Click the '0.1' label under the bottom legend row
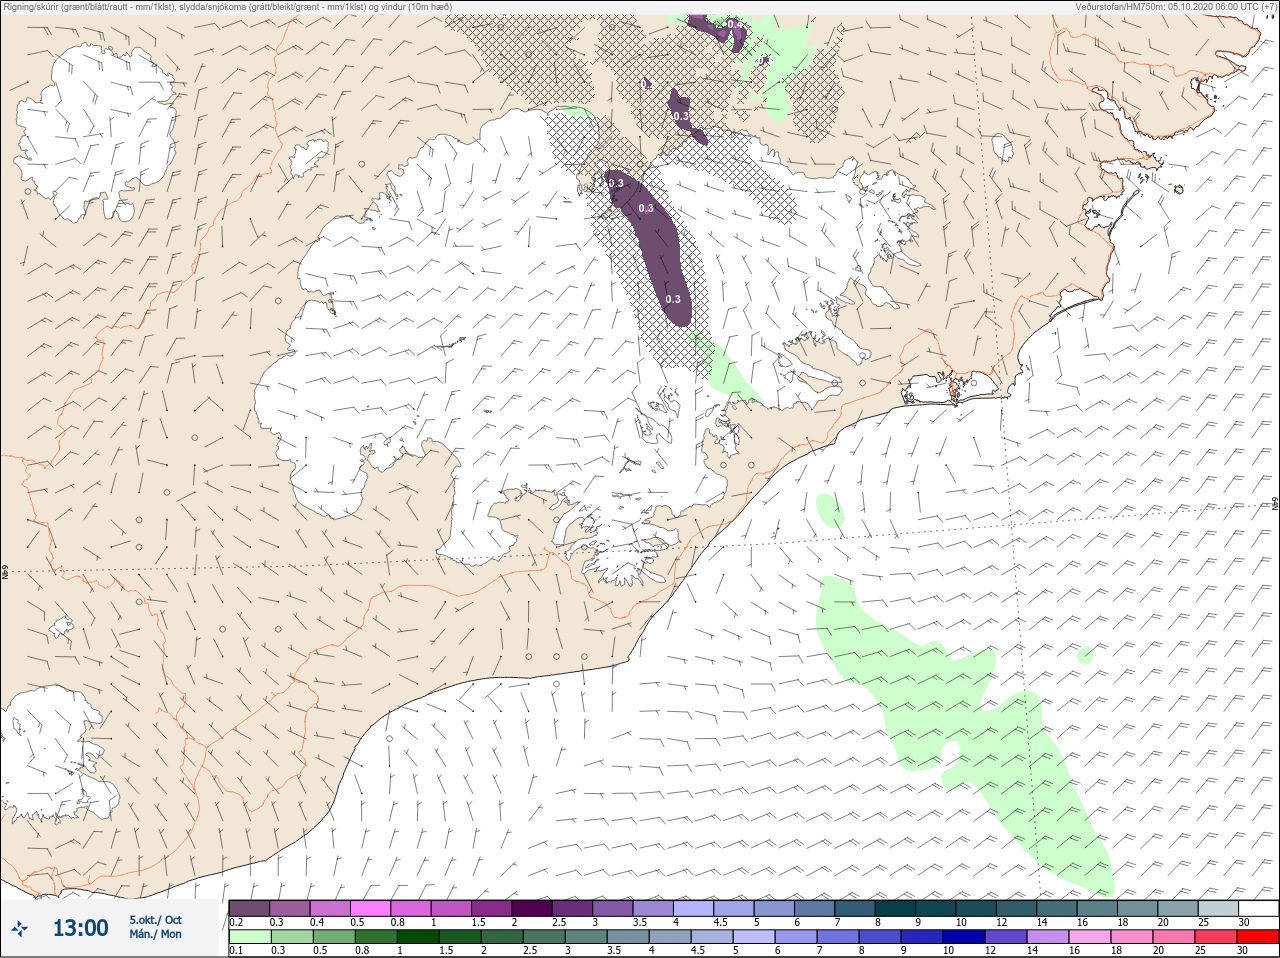Image resolution: width=1280 pixels, height=958 pixels. coord(236,951)
